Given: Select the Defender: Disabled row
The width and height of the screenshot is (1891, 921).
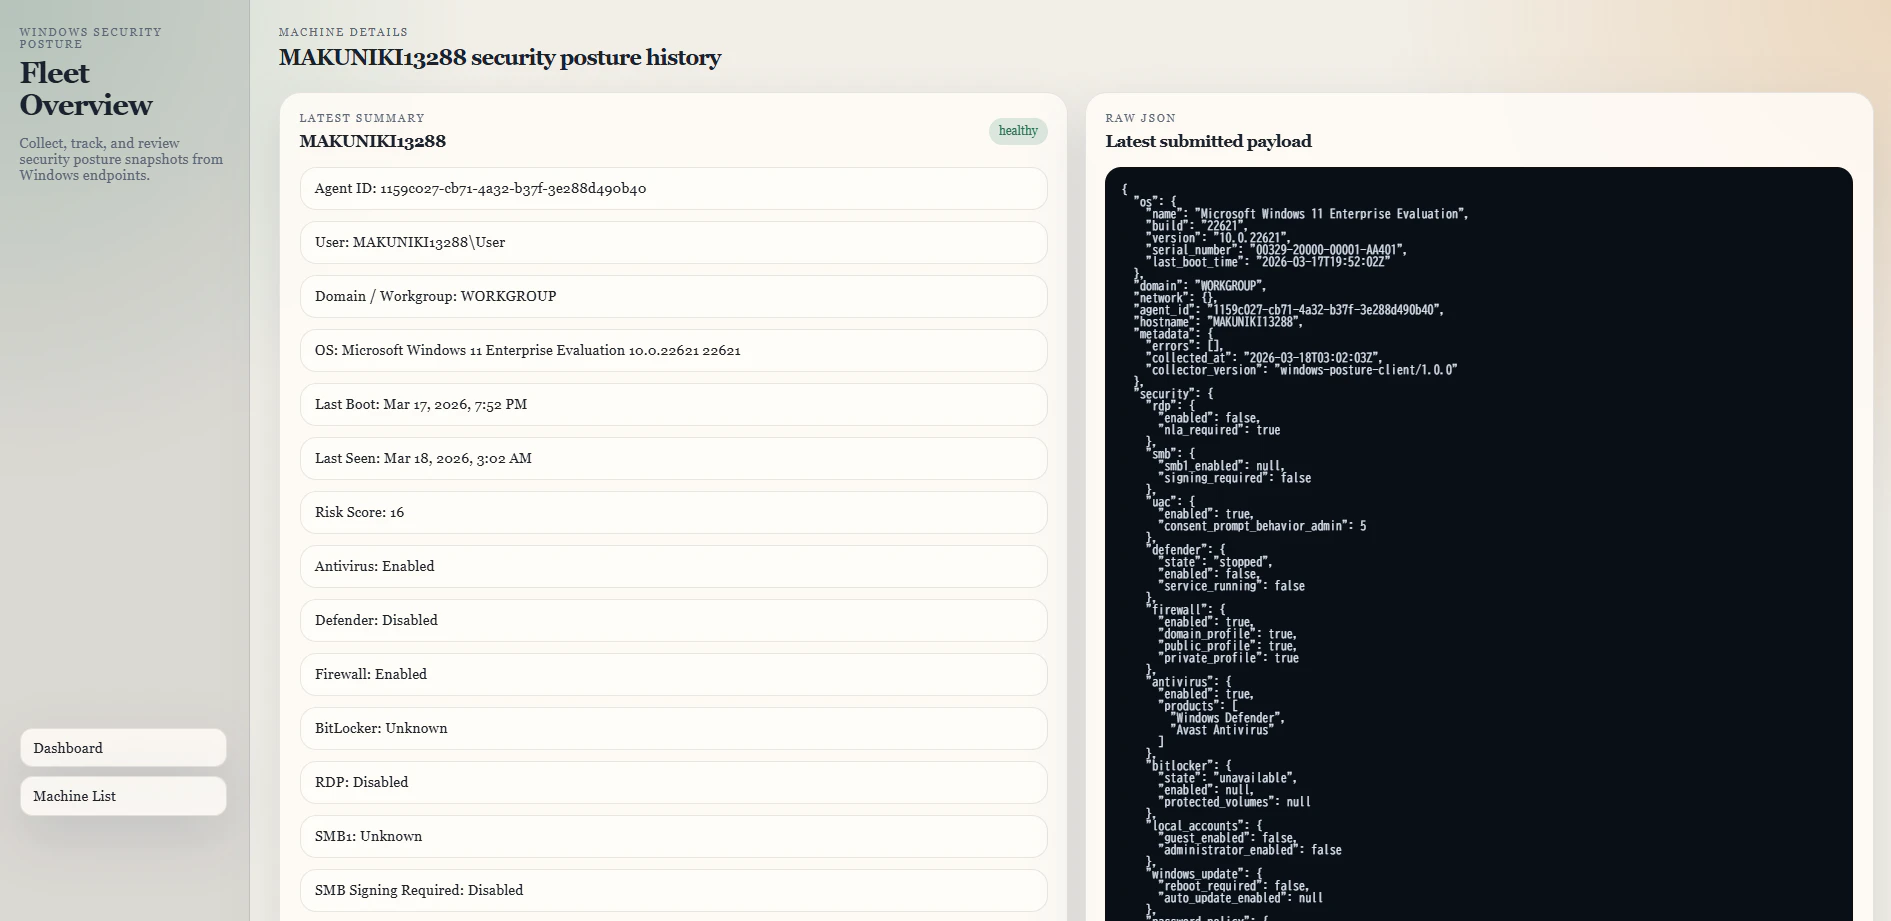Looking at the screenshot, I should [x=673, y=621].
